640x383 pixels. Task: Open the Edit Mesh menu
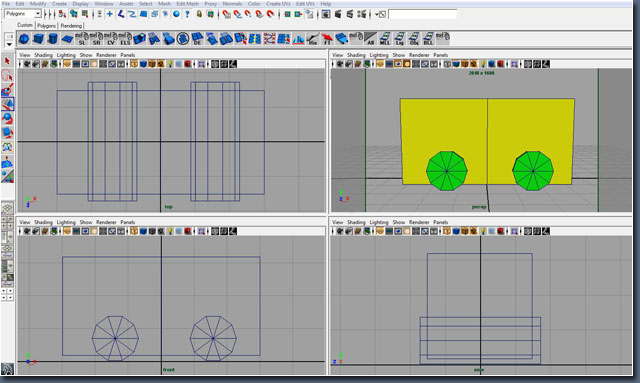point(187,4)
